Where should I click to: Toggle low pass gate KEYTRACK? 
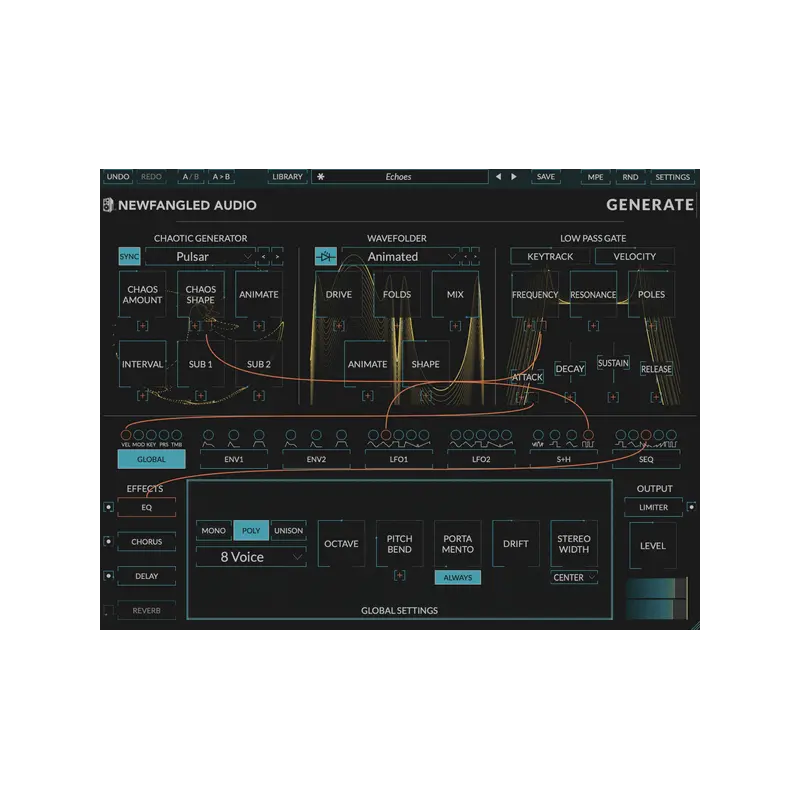coord(550,257)
